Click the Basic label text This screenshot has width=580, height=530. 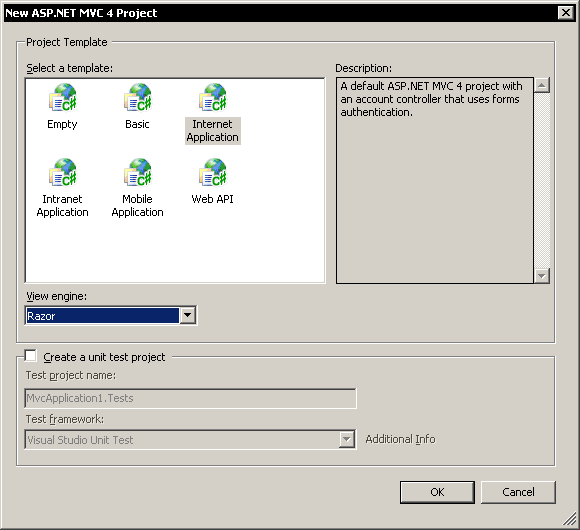coord(137,124)
